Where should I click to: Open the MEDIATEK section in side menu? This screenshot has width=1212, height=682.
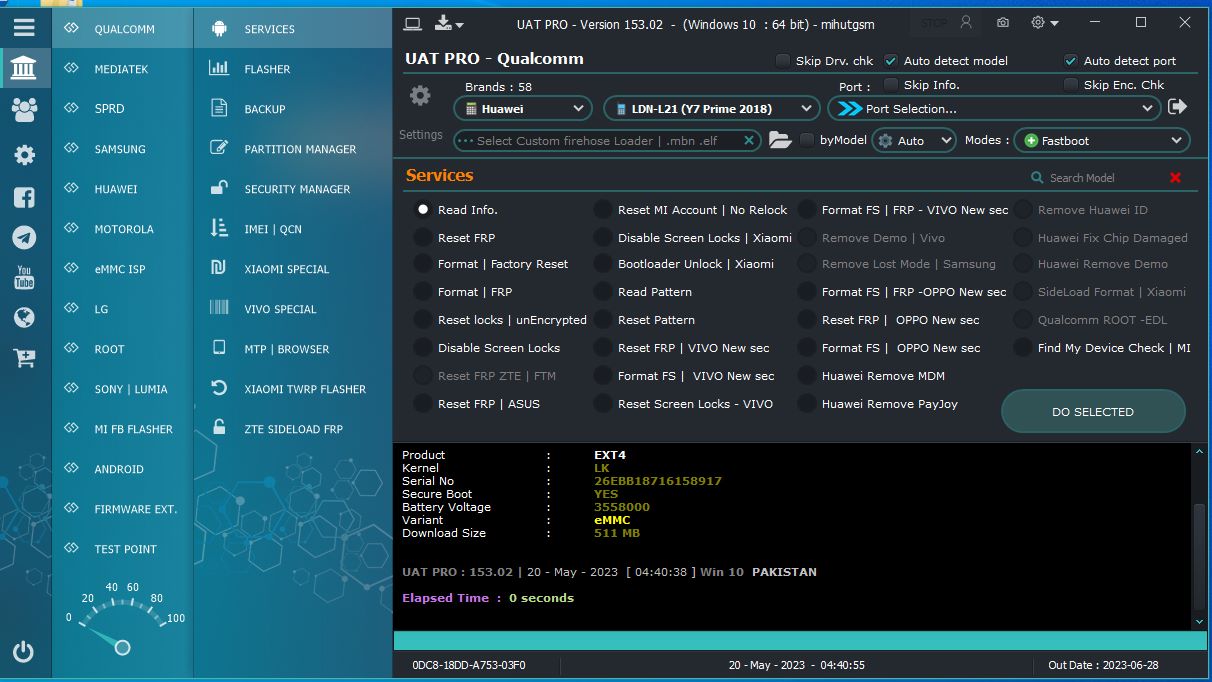(122, 69)
